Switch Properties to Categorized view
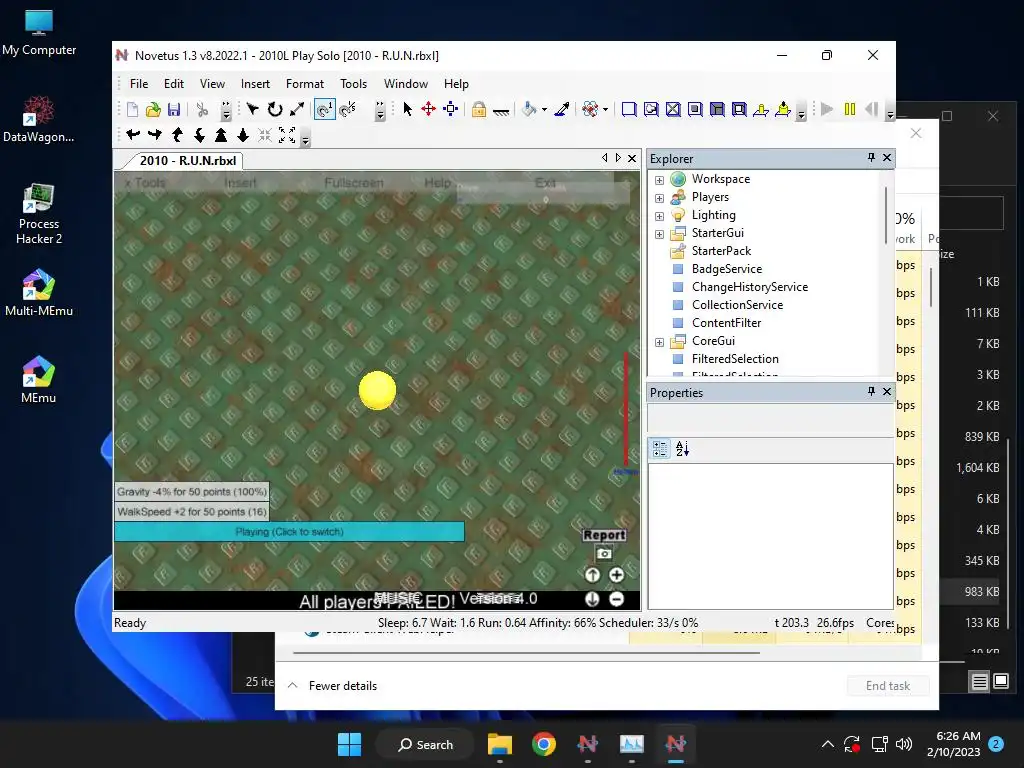1024x768 pixels. 660,449
